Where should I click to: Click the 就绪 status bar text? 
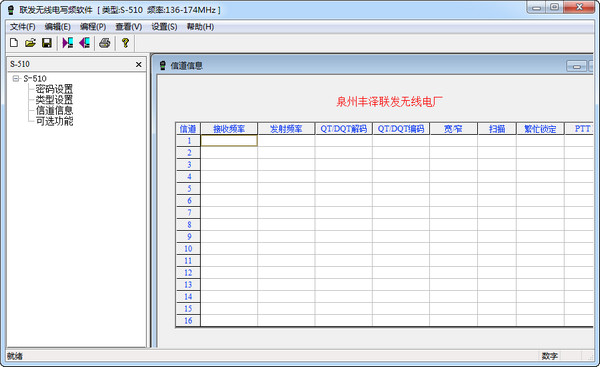pos(15,356)
